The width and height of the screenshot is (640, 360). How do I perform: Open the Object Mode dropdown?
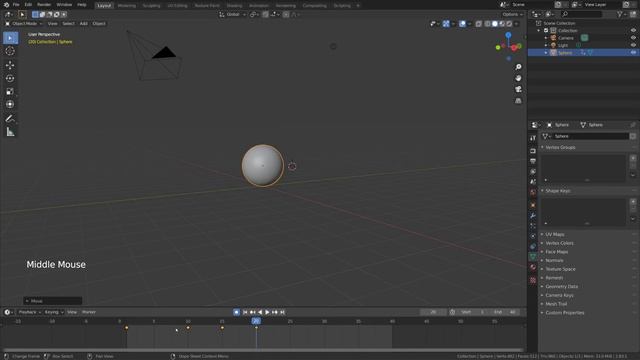click(x=24, y=24)
